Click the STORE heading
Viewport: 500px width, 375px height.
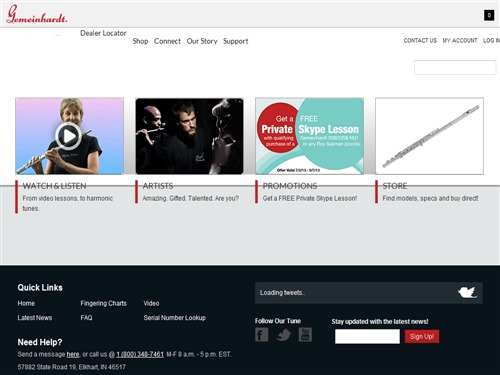pyautogui.click(x=395, y=186)
